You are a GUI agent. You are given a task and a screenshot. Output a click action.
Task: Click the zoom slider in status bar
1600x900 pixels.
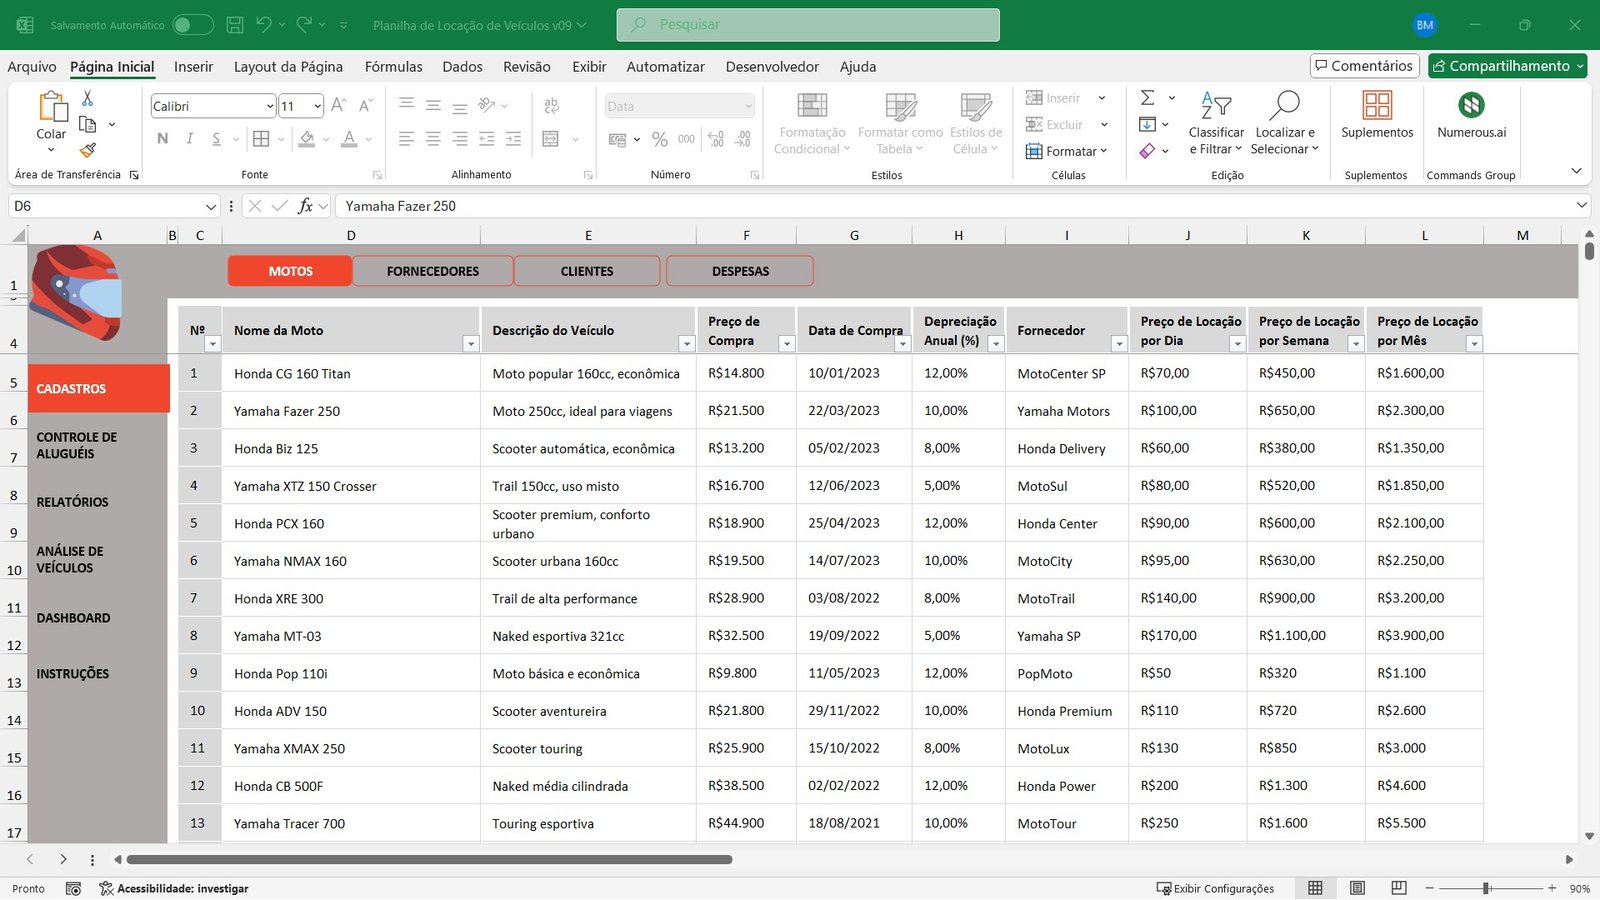click(x=1487, y=888)
